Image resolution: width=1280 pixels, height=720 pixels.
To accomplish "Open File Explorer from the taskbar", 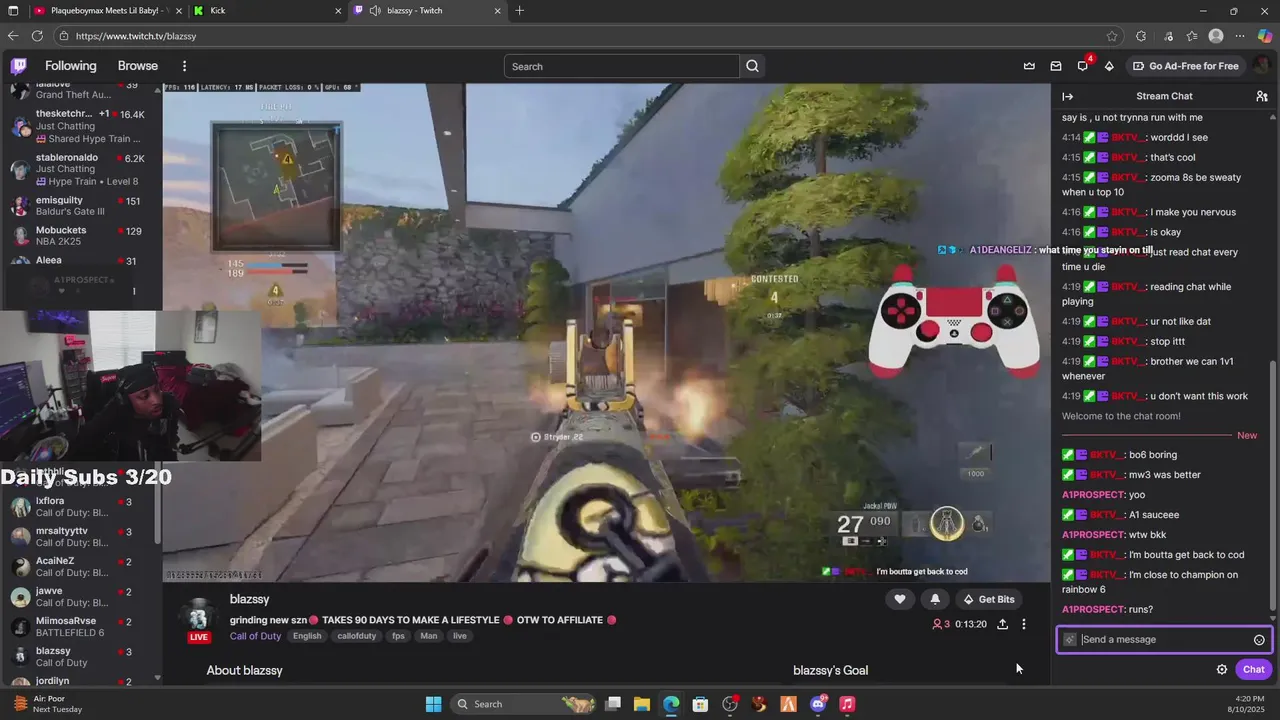I will tap(642, 704).
